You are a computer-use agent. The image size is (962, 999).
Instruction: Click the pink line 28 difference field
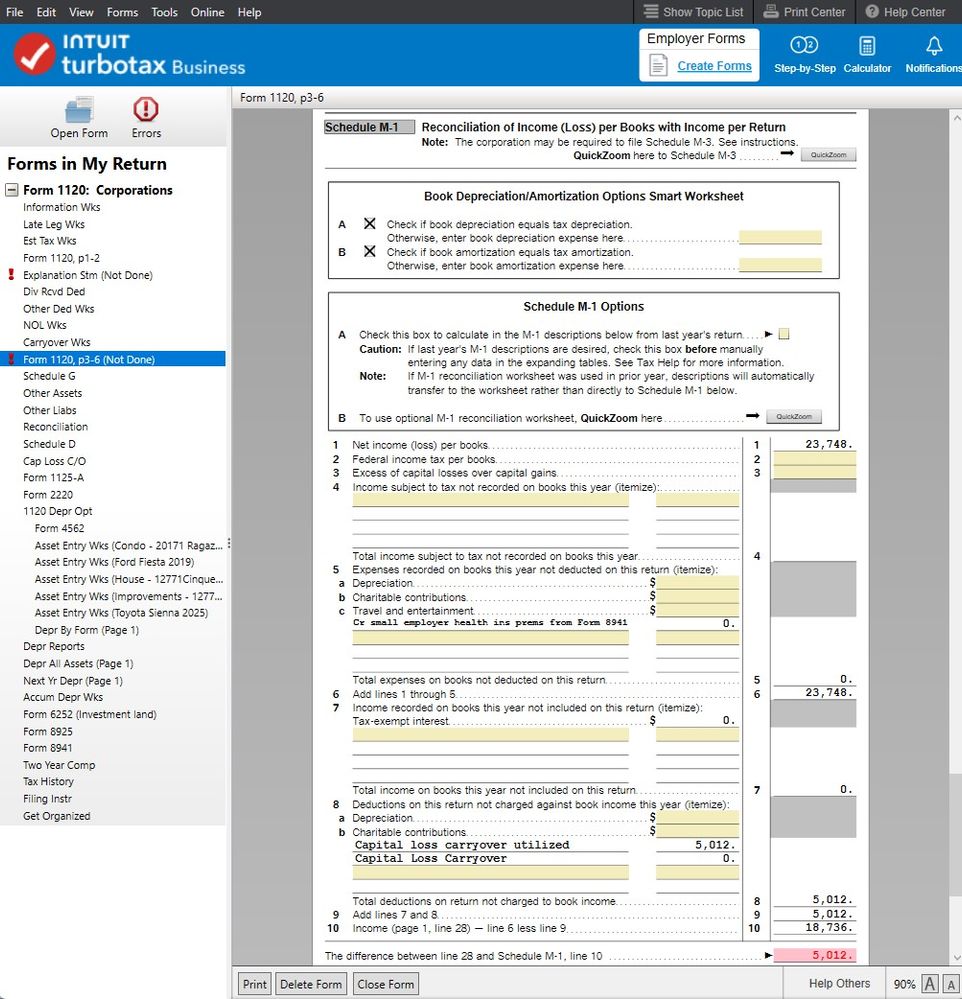[x=814, y=955]
